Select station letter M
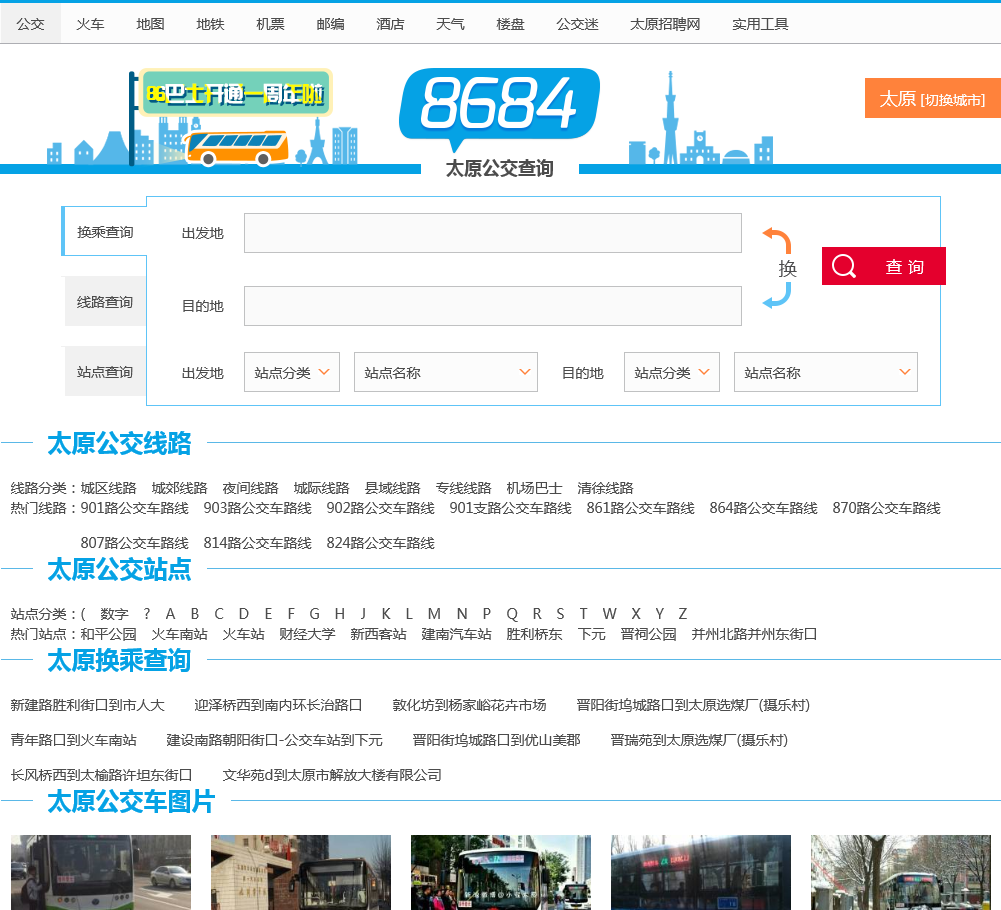Image resolution: width=1001 pixels, height=910 pixels. tap(434, 614)
